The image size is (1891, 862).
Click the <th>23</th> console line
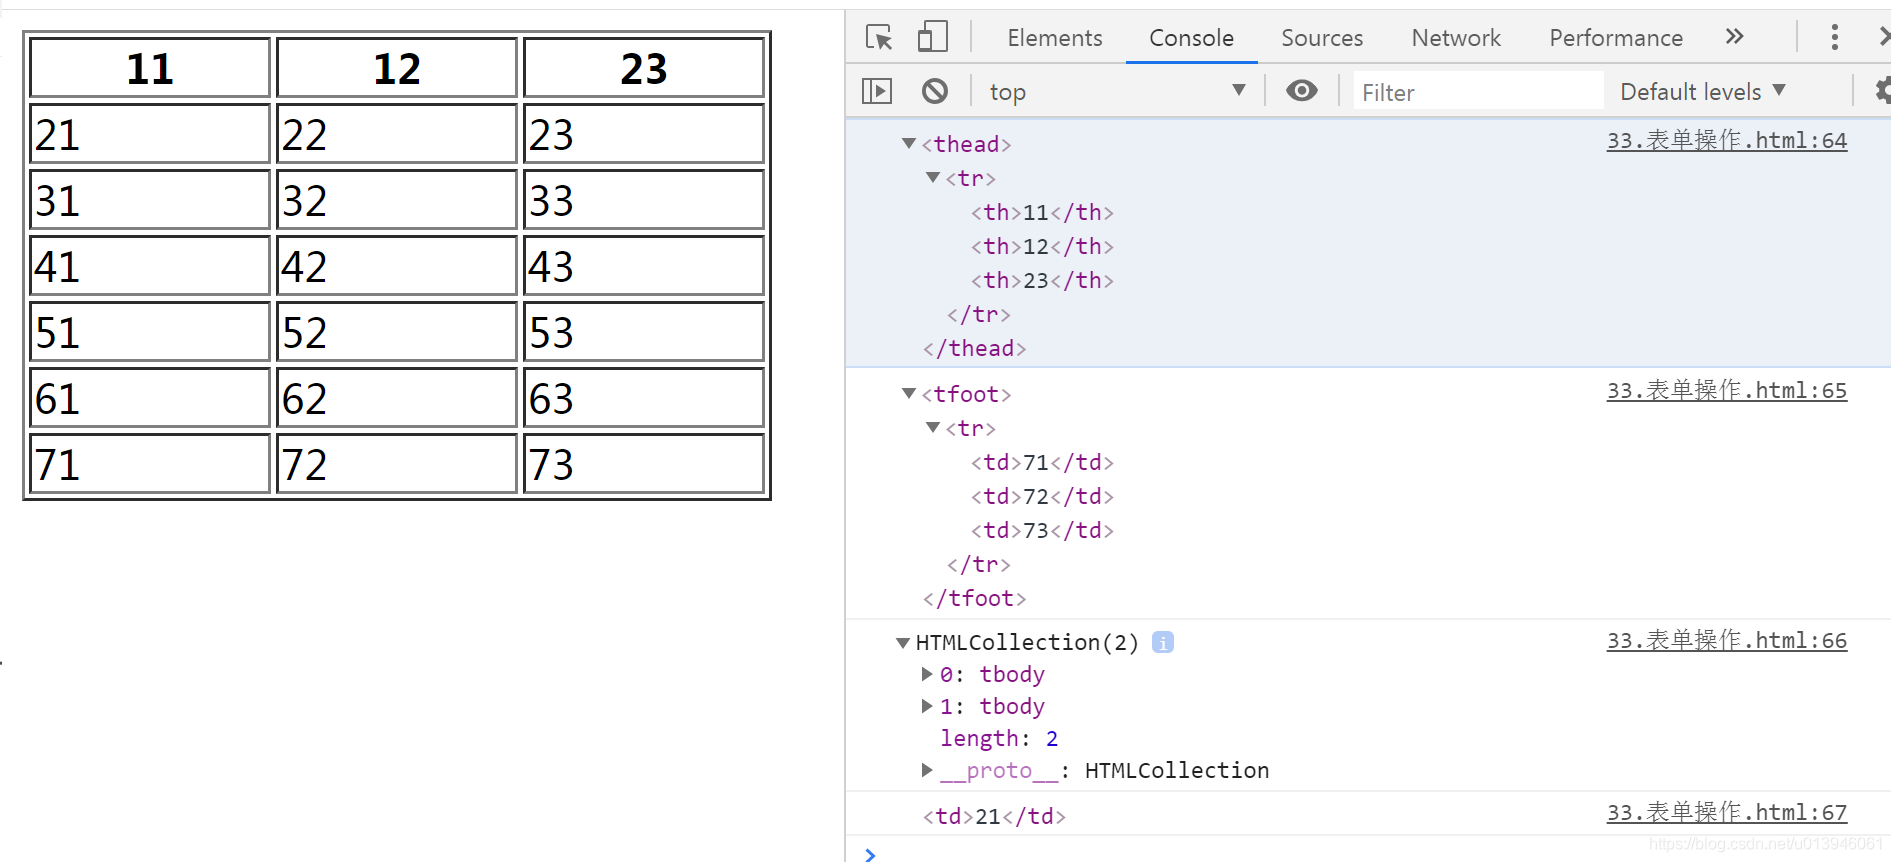pos(1042,280)
